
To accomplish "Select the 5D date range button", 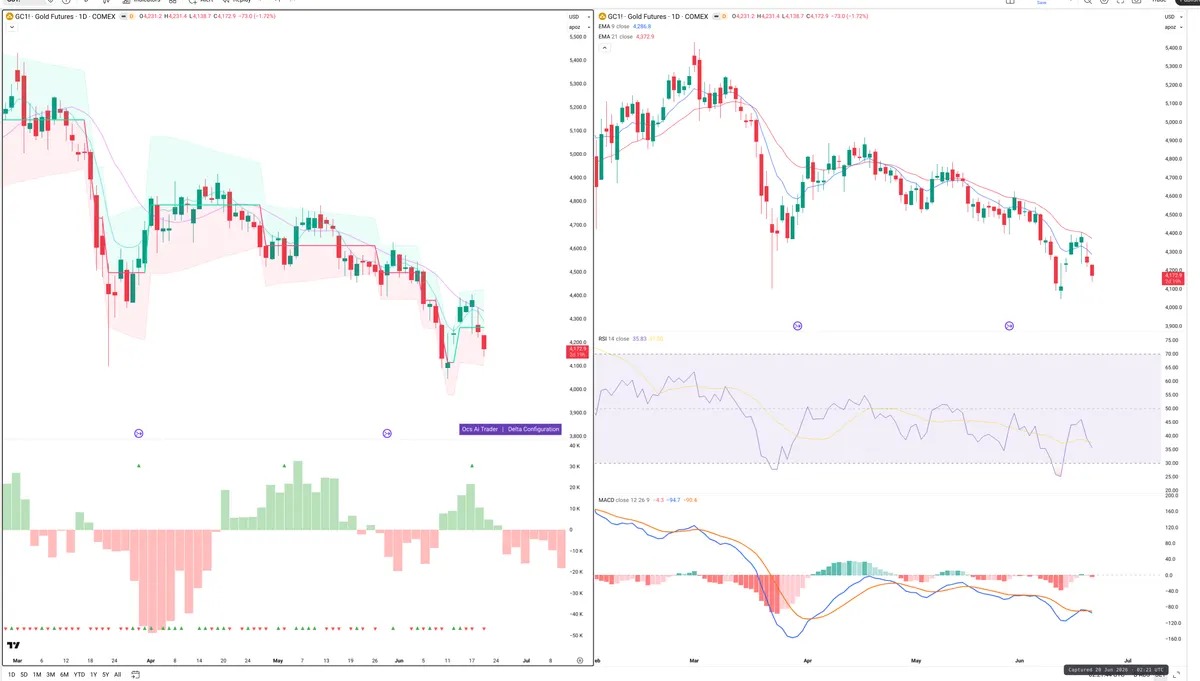I will tap(24, 674).
